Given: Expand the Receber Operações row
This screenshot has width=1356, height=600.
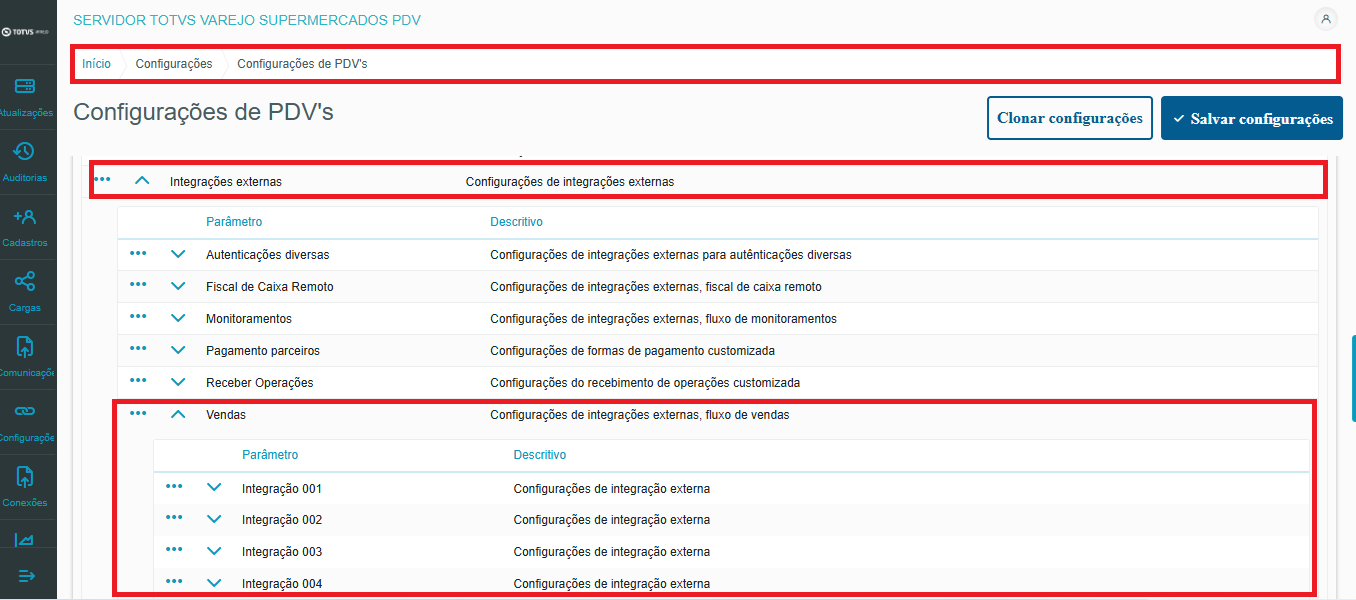Looking at the screenshot, I should pyautogui.click(x=178, y=382).
